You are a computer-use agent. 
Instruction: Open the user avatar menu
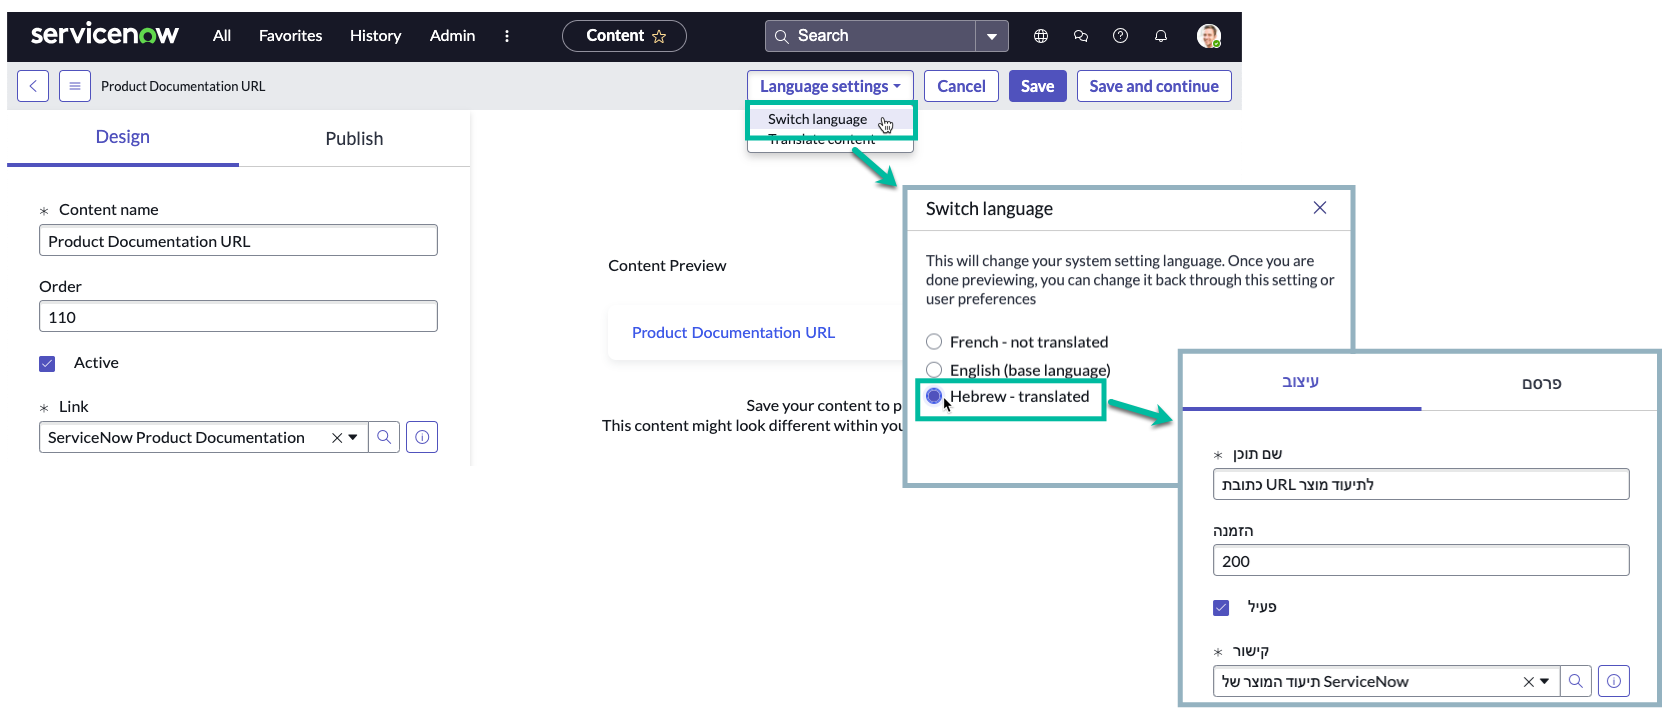[x=1209, y=36]
